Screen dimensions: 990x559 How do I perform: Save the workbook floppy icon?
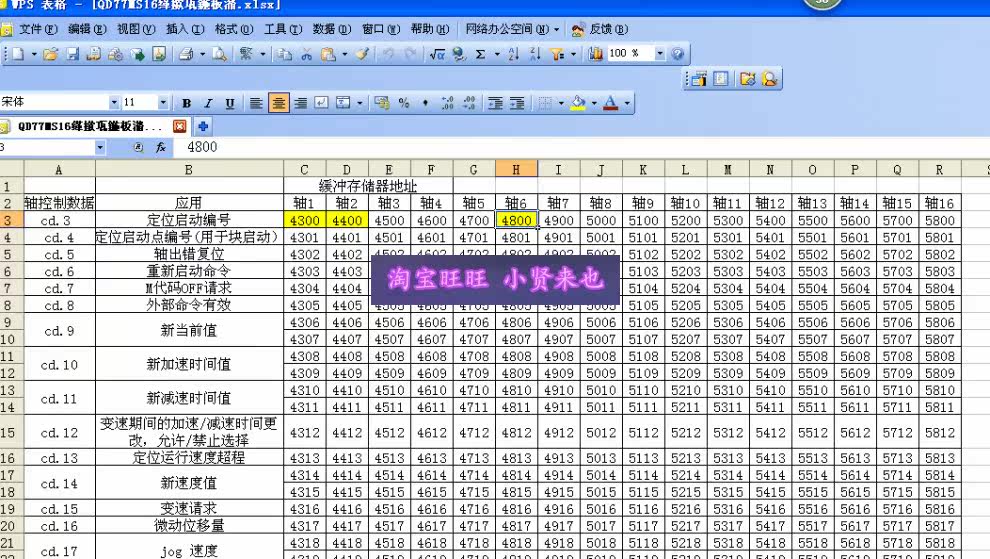[x=73, y=54]
